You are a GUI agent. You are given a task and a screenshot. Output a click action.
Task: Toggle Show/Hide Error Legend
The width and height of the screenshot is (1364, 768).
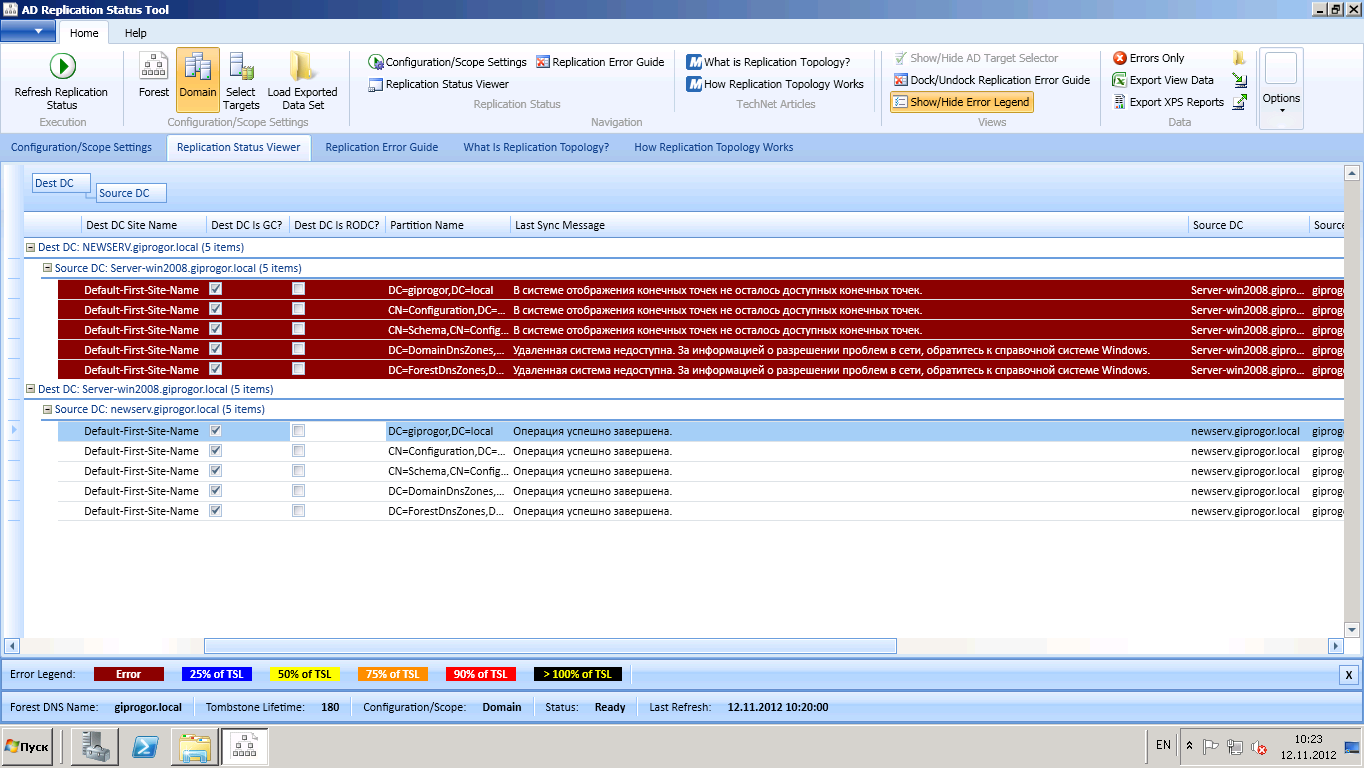click(x=961, y=102)
